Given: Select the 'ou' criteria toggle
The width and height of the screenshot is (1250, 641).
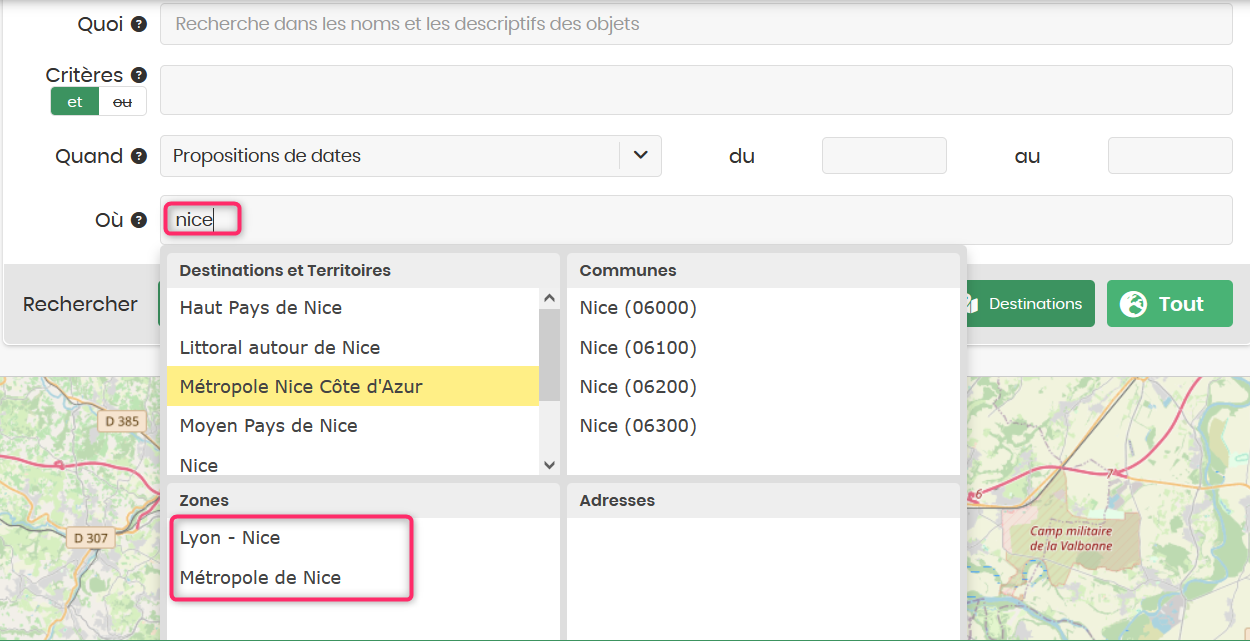Looking at the screenshot, I should (x=122, y=102).
